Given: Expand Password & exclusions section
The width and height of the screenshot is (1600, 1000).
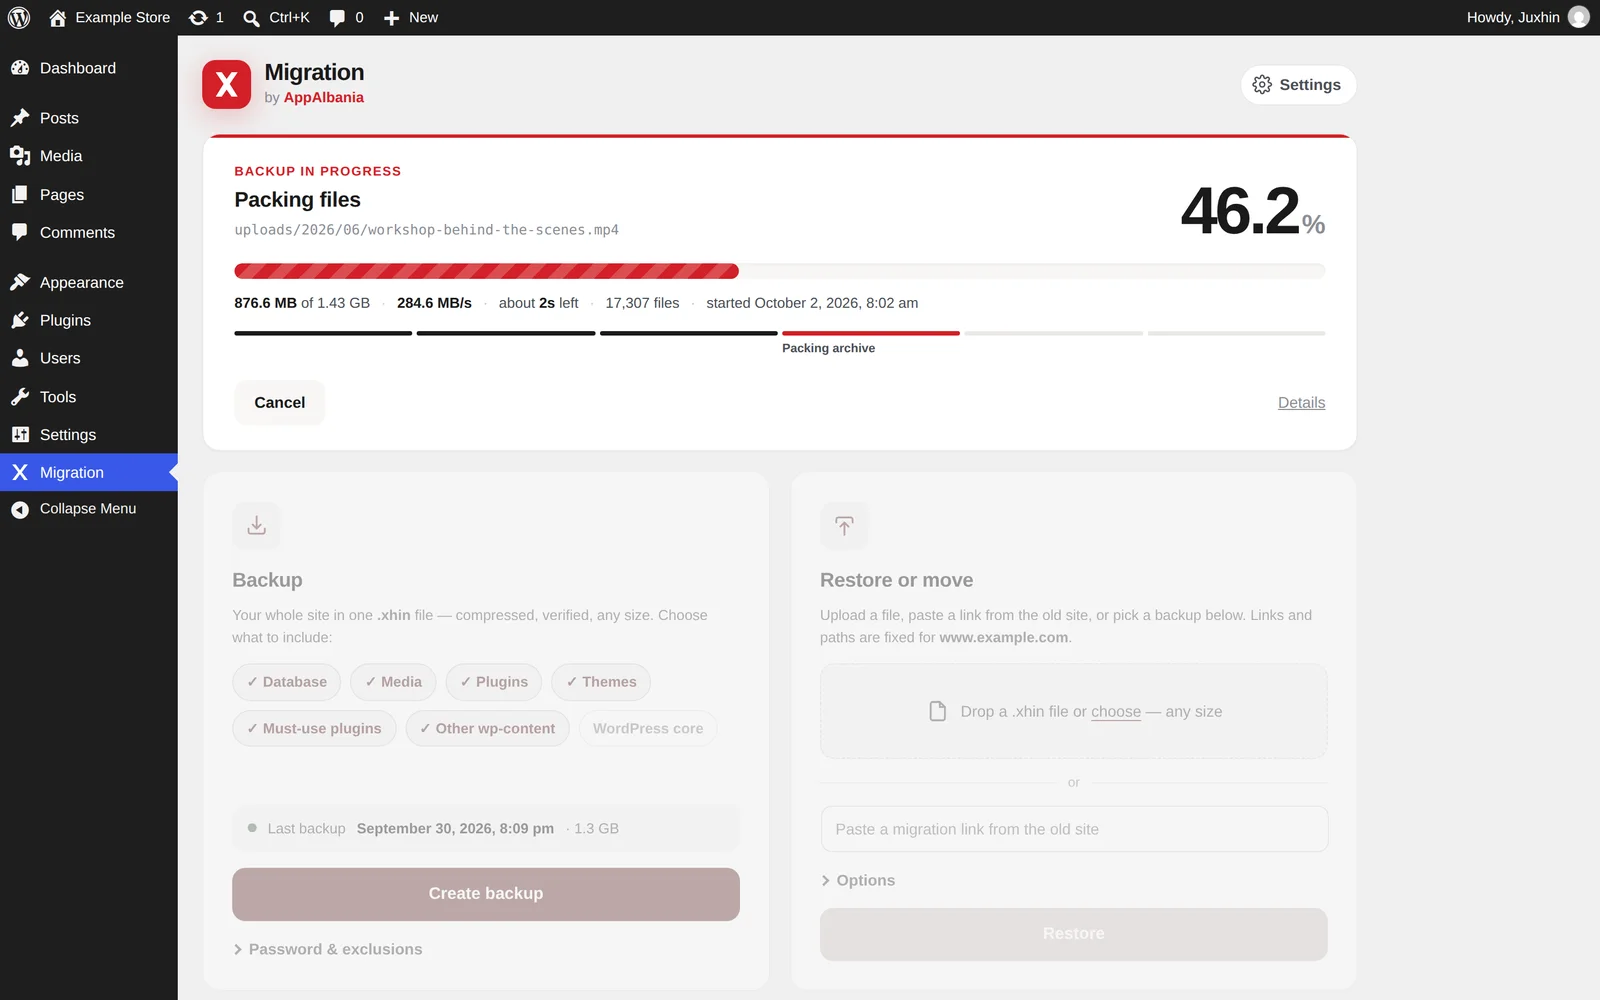Looking at the screenshot, I should click(328, 949).
